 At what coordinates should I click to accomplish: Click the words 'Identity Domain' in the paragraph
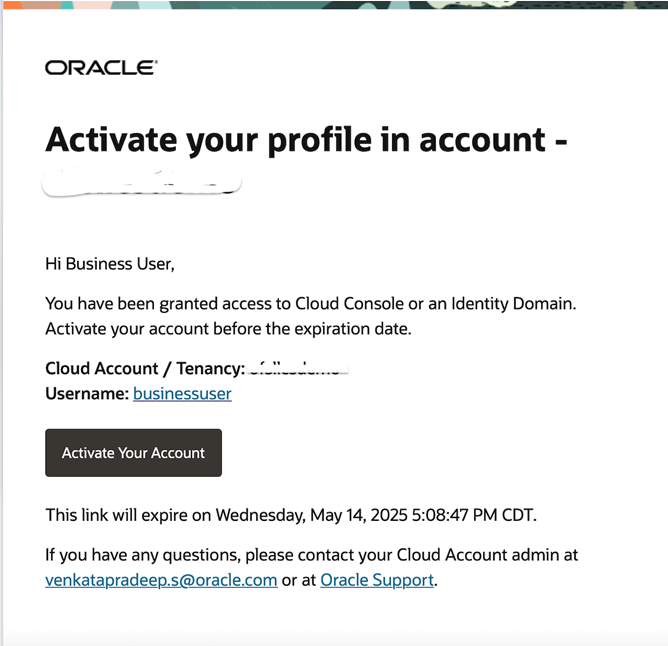pyautogui.click(x=513, y=303)
